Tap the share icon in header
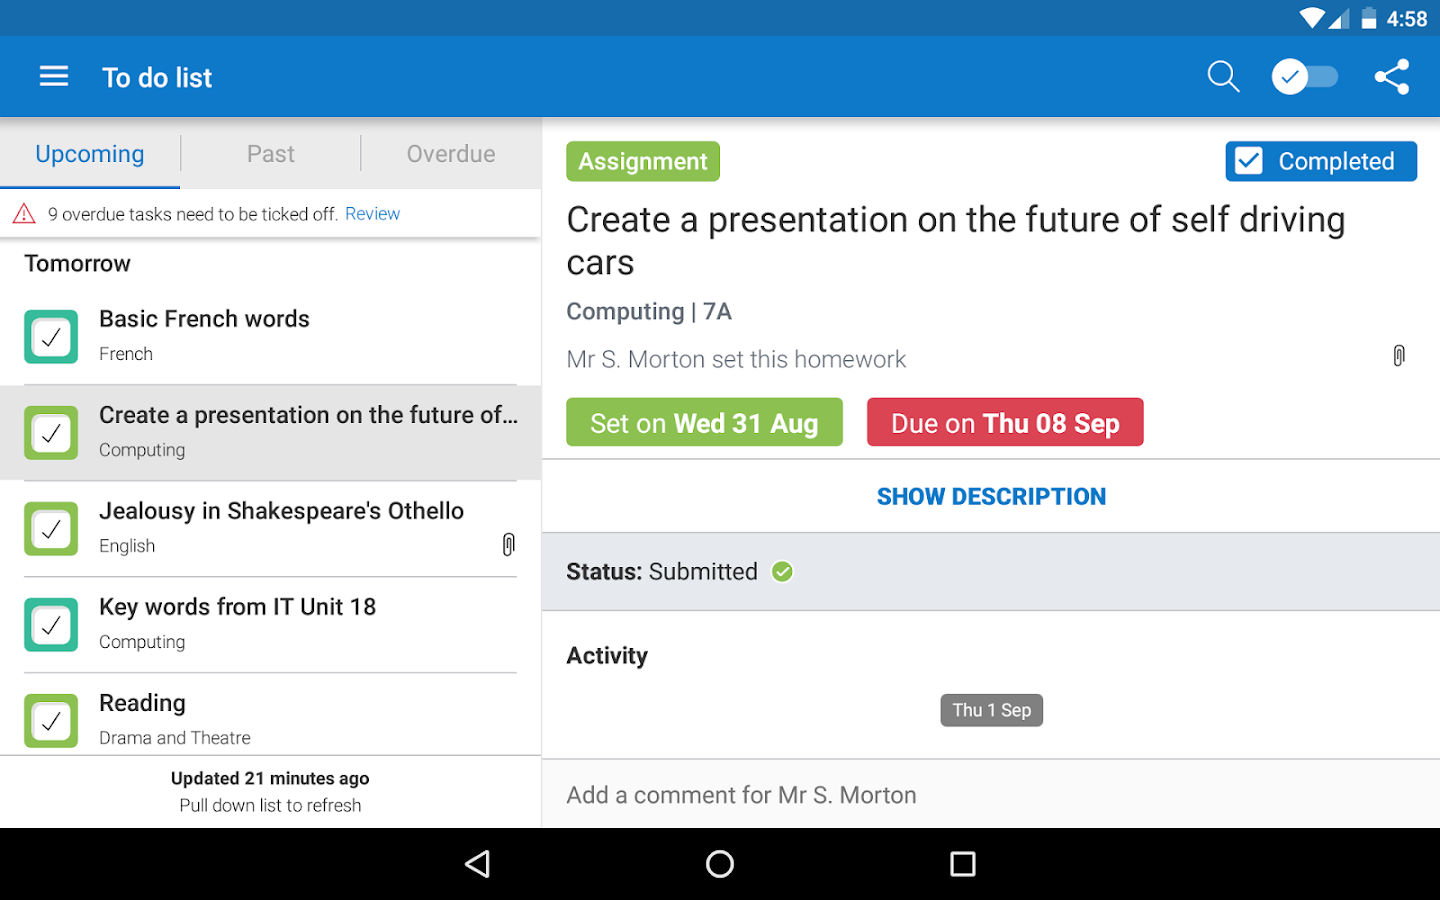 (x=1391, y=77)
